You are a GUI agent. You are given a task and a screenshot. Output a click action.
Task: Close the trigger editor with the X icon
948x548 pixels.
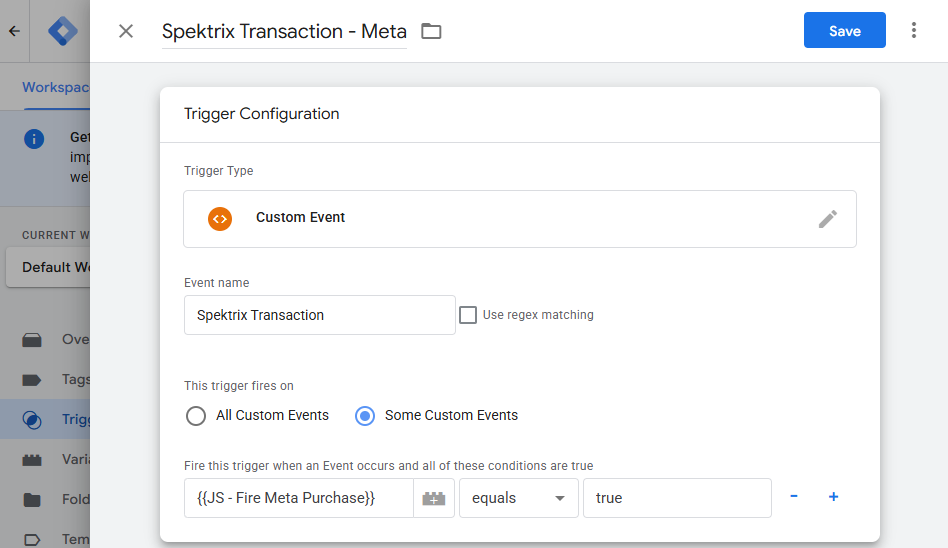(126, 31)
